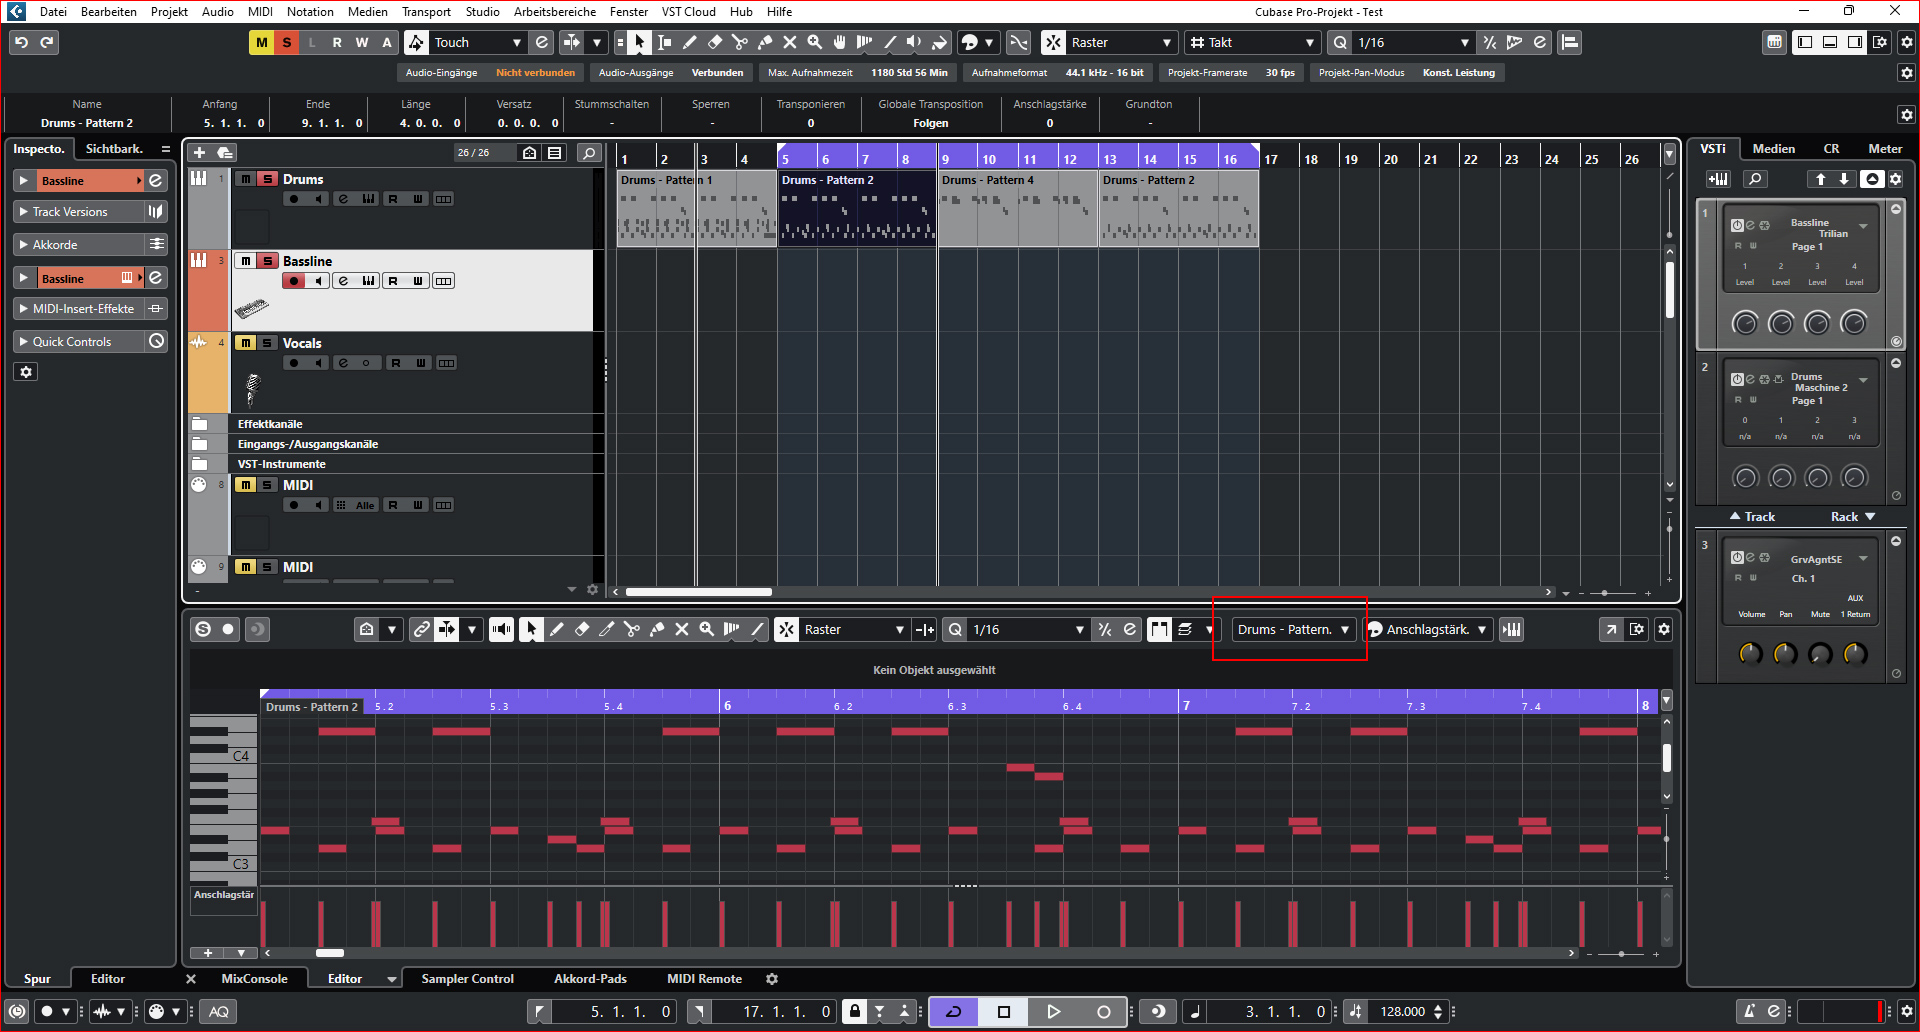Select the Eraser tool in key editor toolbar

click(582, 629)
